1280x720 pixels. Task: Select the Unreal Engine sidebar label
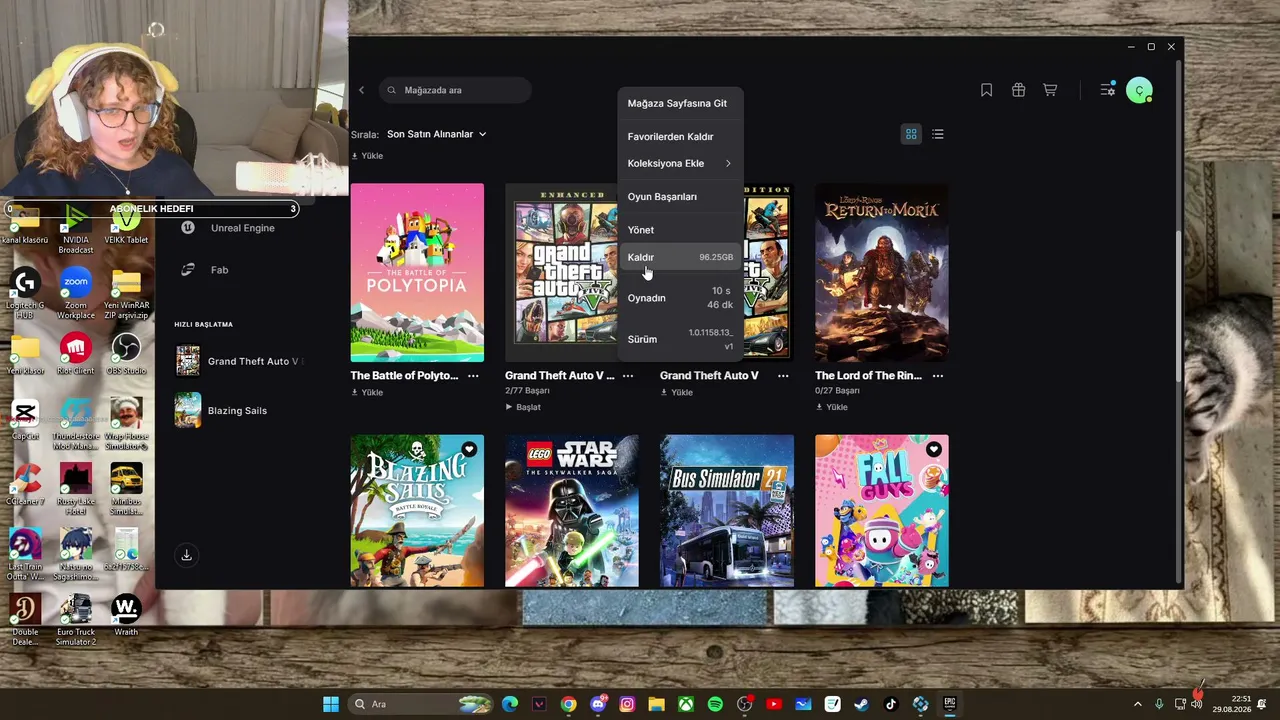pos(242,228)
